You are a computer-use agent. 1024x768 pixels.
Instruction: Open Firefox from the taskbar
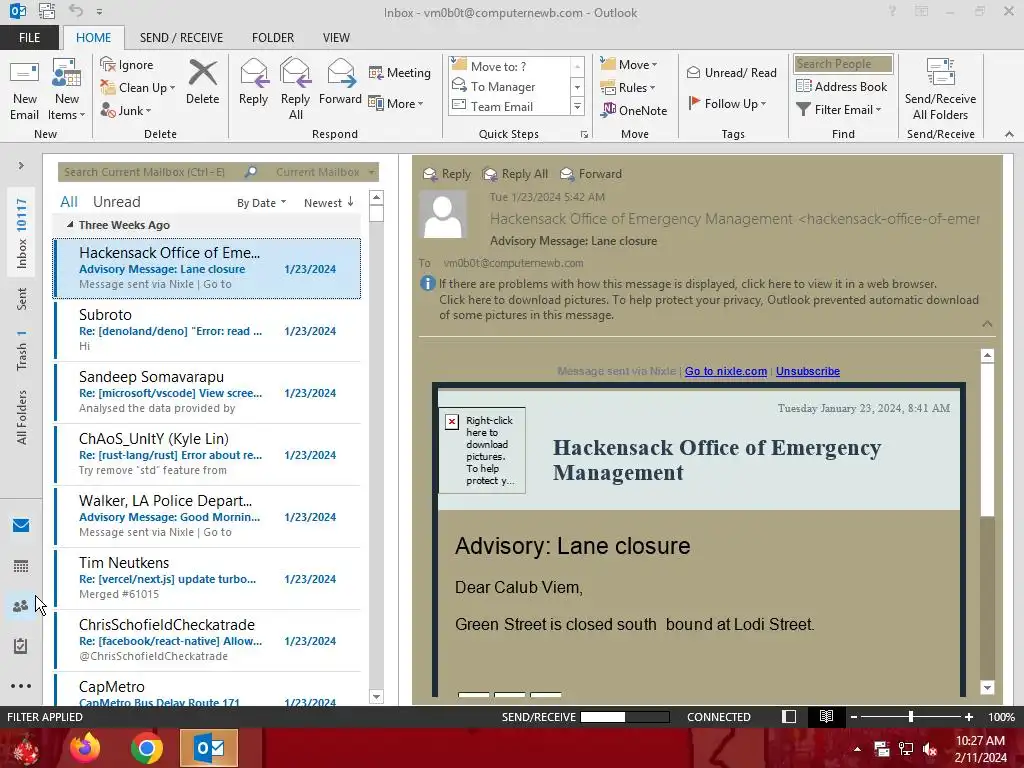(x=85, y=748)
